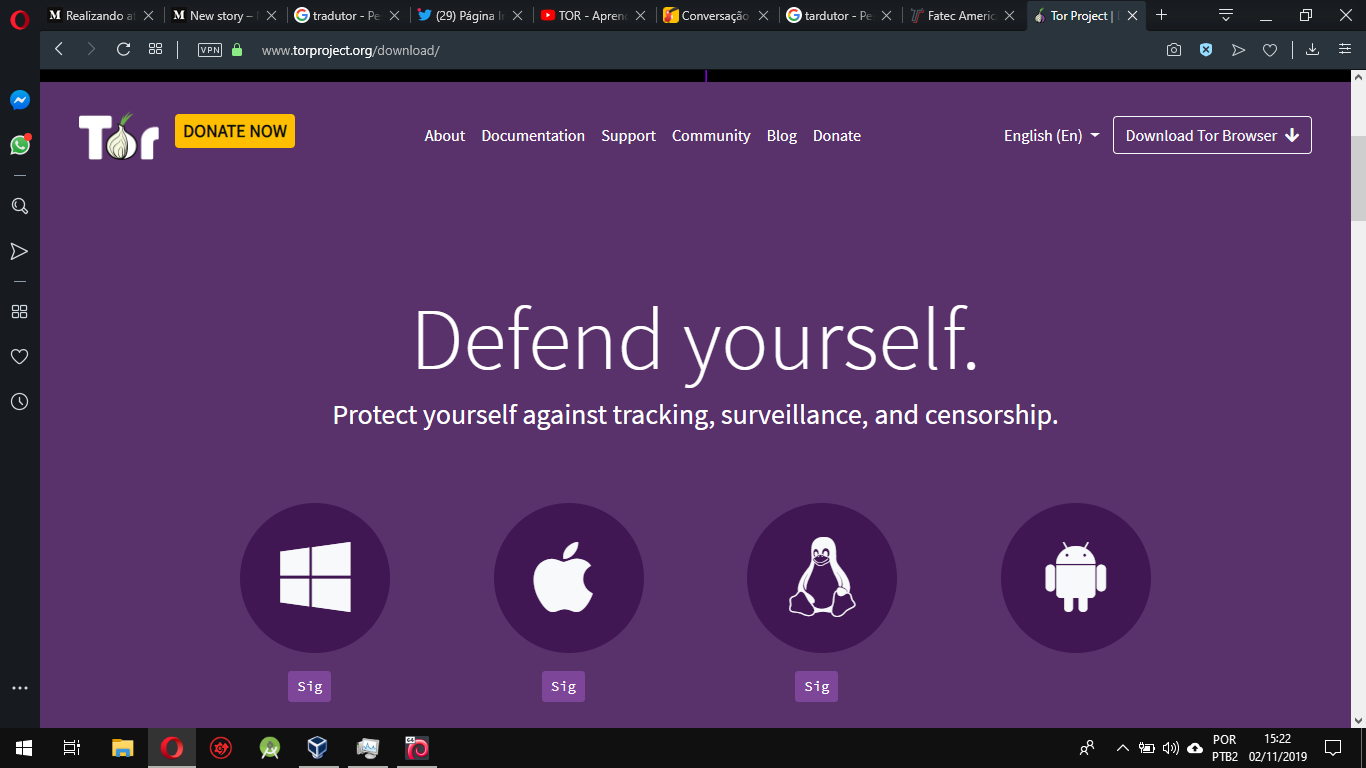Screen dimensions: 1366x768
Task: Open History clock in sidebar
Action: (x=19, y=401)
